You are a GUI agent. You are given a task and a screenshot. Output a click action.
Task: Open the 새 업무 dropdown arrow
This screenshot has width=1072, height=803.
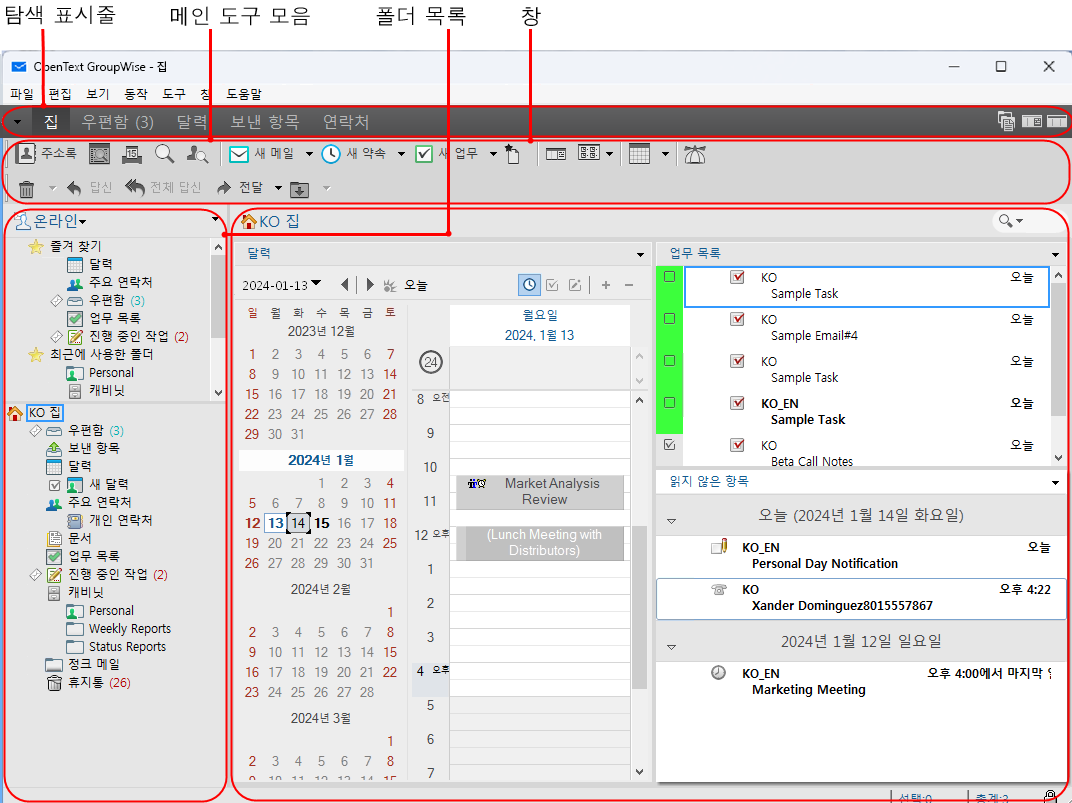(493, 154)
